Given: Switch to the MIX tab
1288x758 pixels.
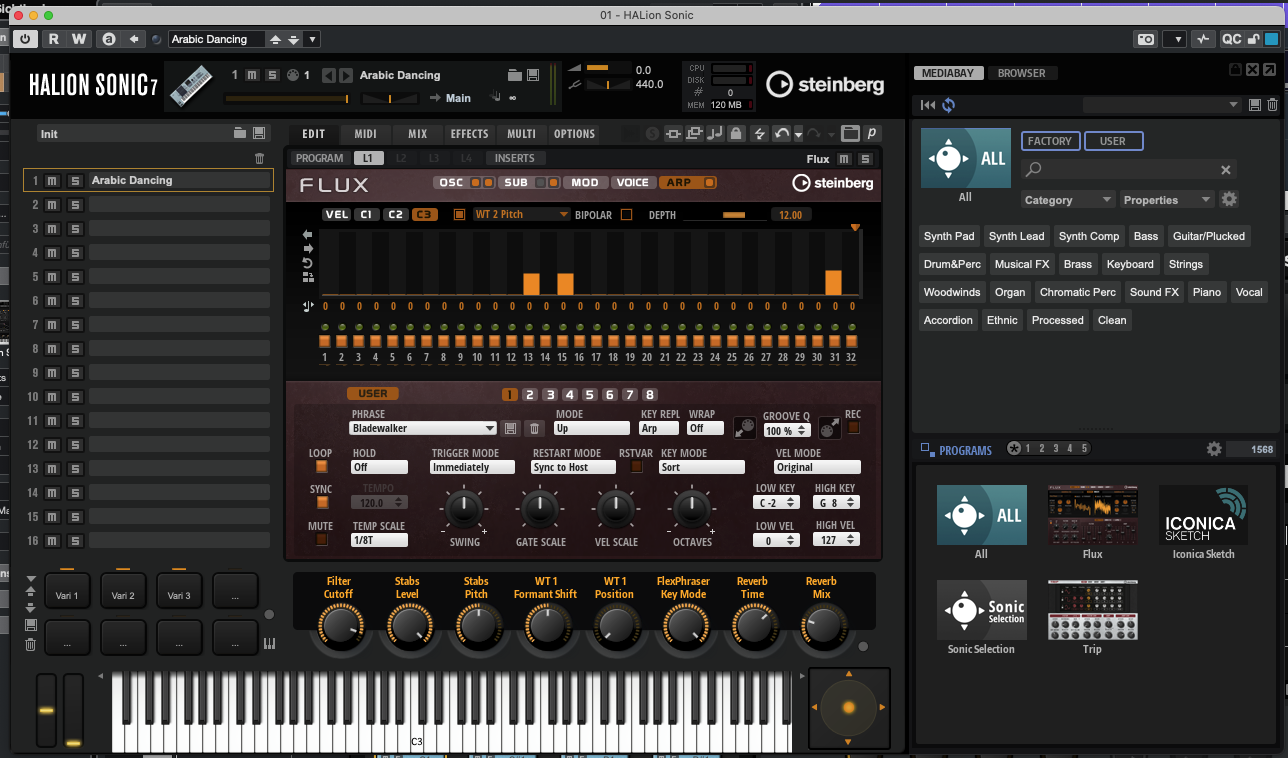Looking at the screenshot, I should (x=417, y=134).
